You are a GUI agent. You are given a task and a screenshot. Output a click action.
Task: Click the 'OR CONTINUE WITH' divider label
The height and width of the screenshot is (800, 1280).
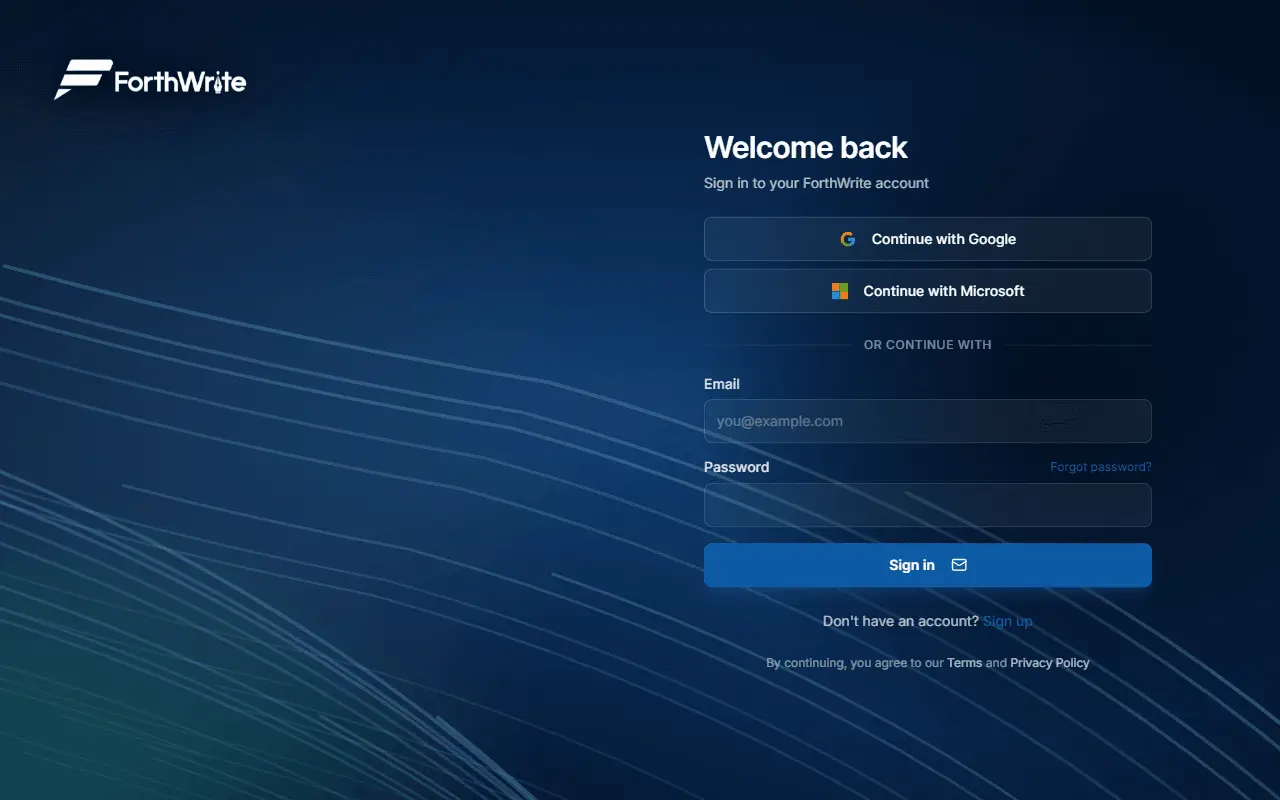pos(928,345)
